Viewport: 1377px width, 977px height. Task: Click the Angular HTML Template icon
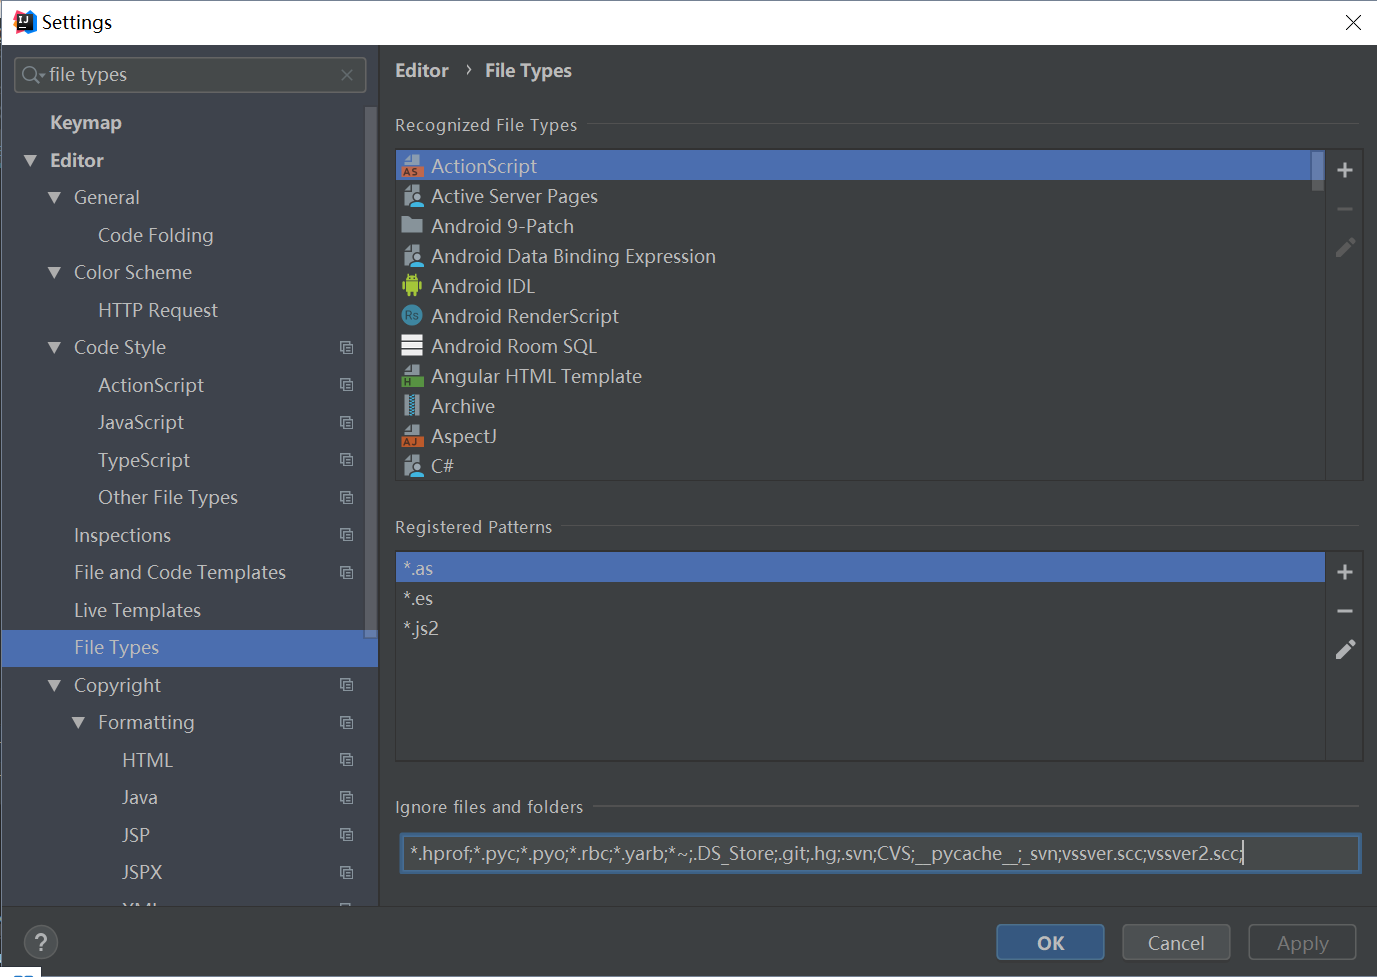coord(412,376)
